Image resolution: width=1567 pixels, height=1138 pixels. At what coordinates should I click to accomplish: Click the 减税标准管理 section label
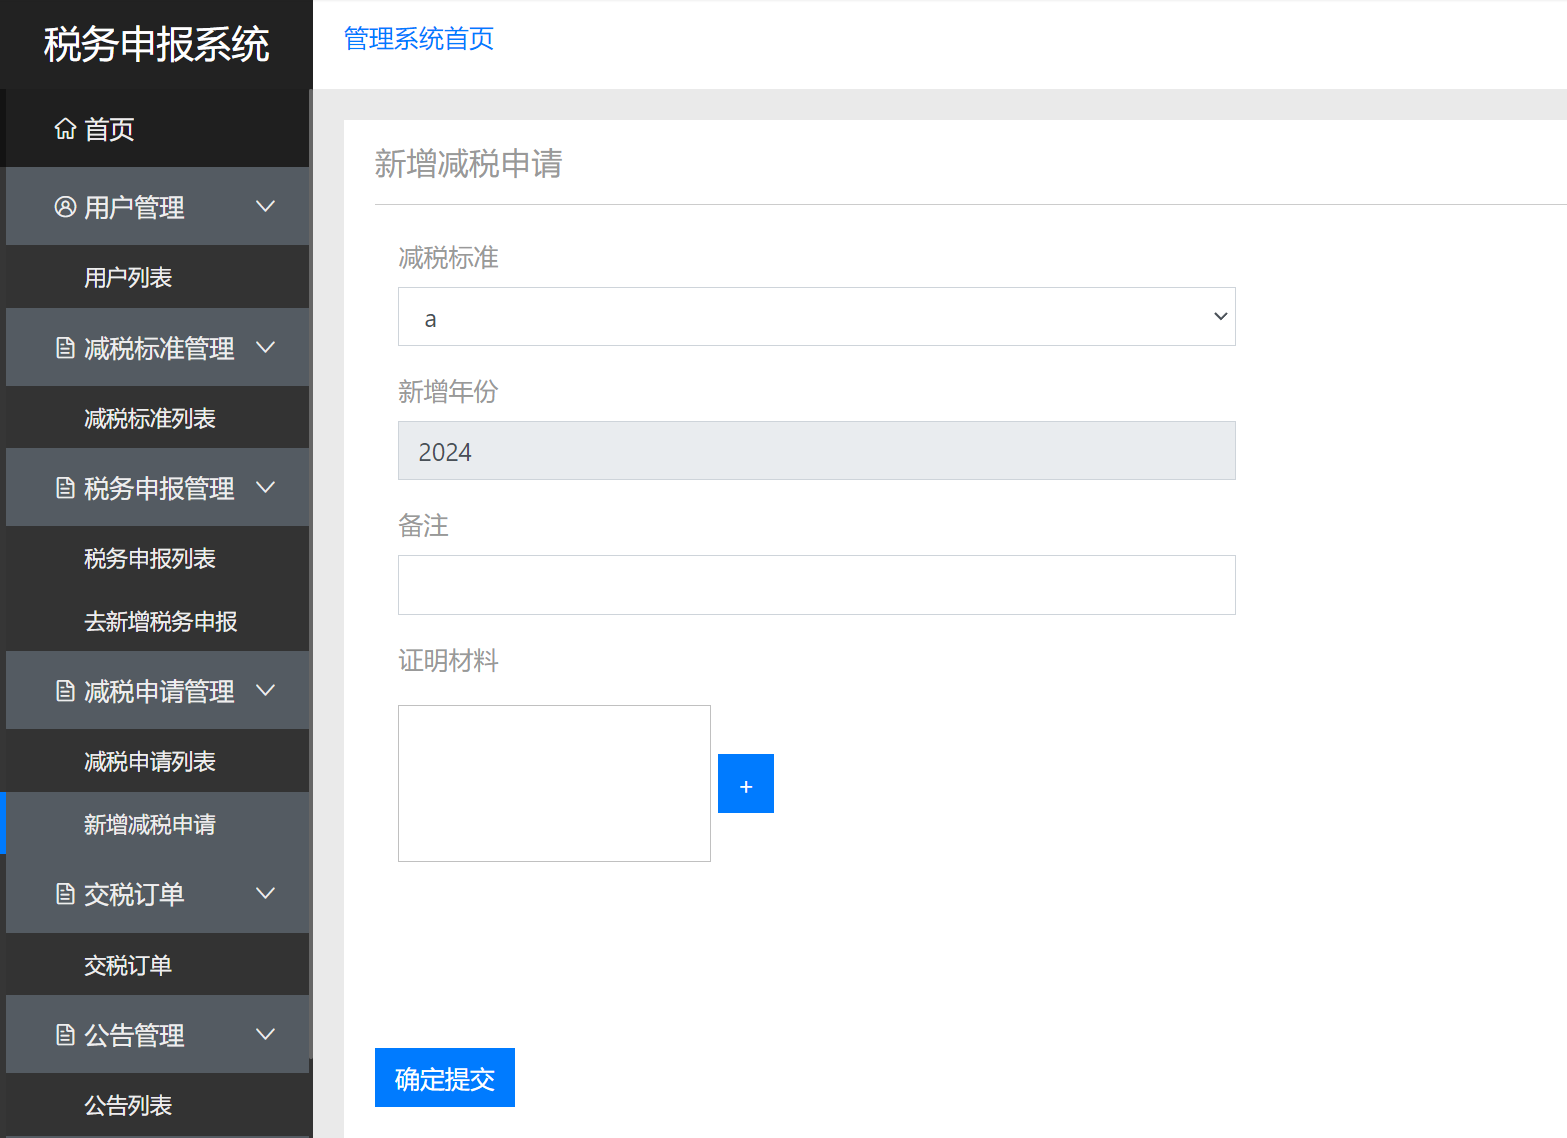point(159,348)
